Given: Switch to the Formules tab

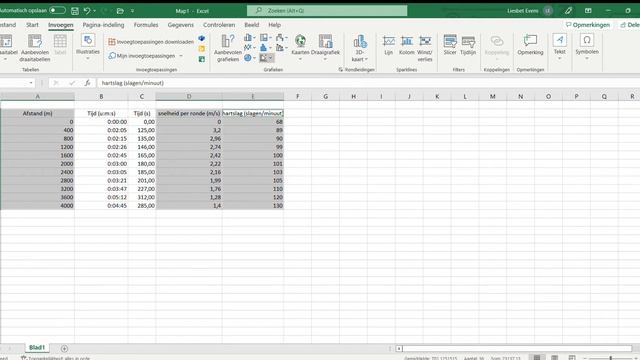Looking at the screenshot, I should (146, 25).
